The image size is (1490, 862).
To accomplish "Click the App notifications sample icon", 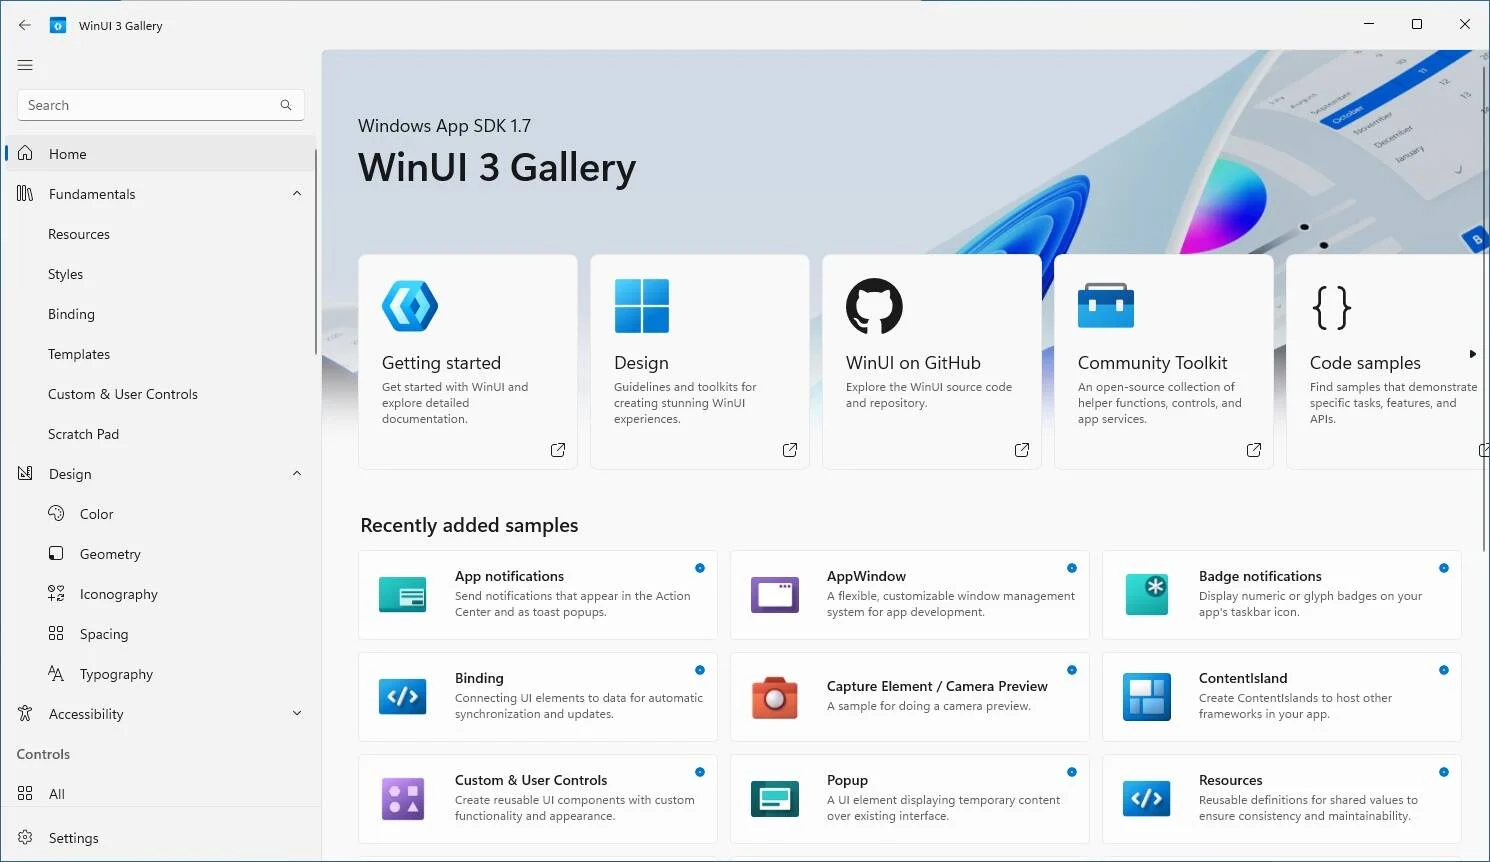I will click(x=403, y=595).
